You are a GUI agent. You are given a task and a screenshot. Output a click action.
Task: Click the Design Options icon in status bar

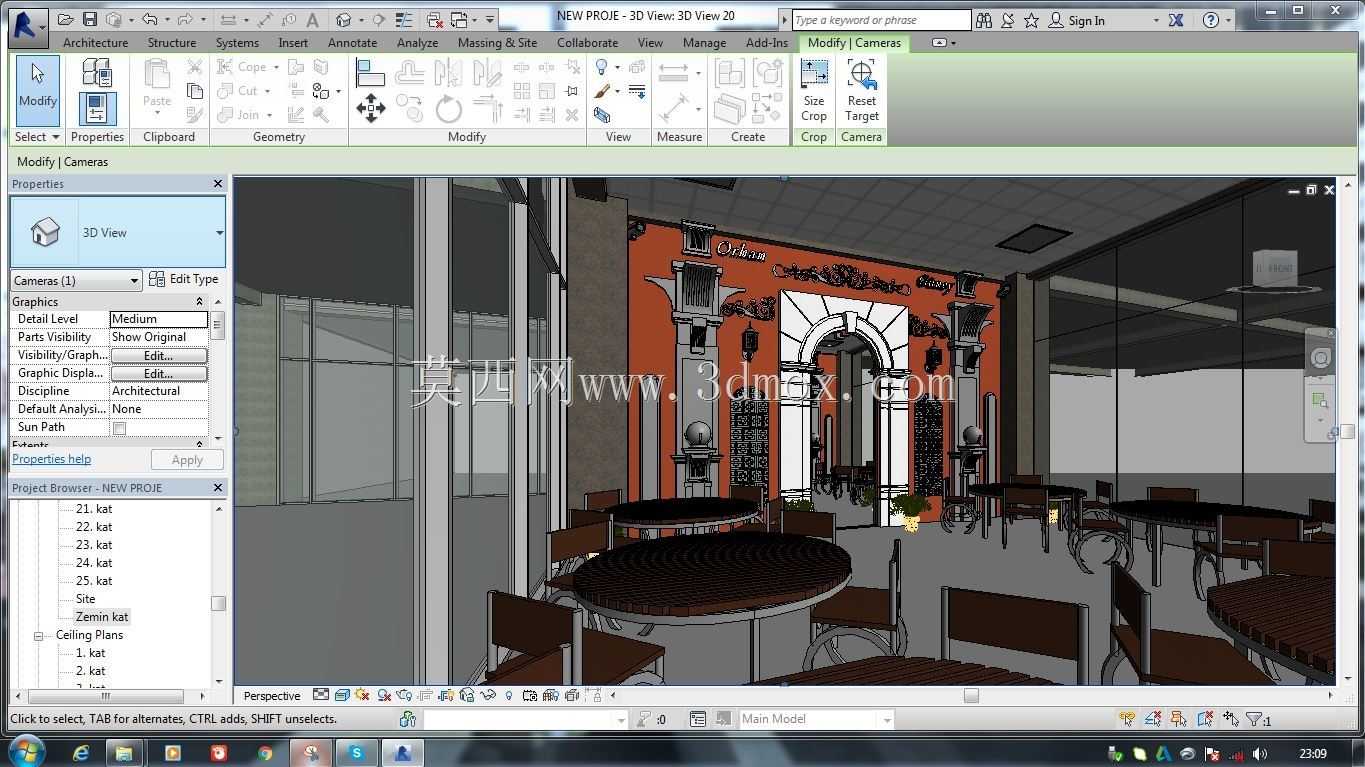(698, 719)
